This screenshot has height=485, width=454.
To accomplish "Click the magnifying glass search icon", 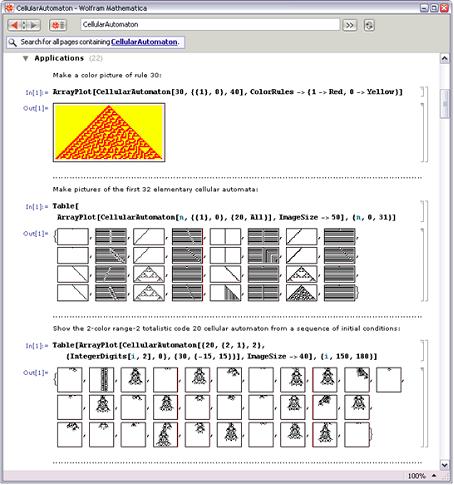I will [12, 42].
